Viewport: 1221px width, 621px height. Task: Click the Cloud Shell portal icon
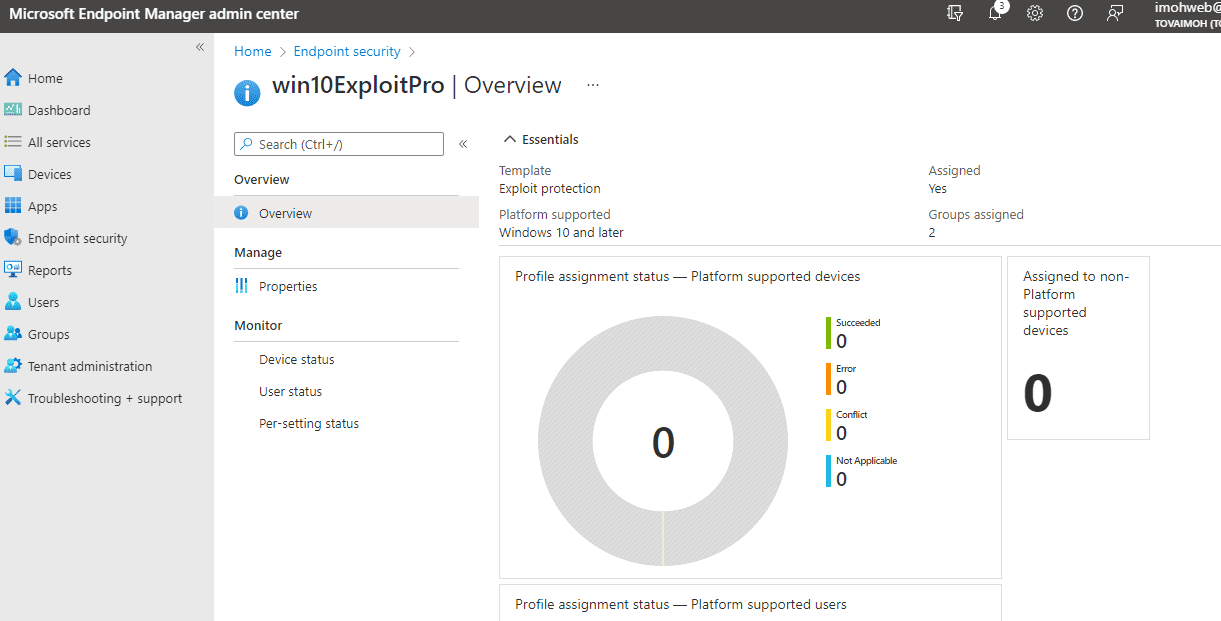[x=955, y=13]
